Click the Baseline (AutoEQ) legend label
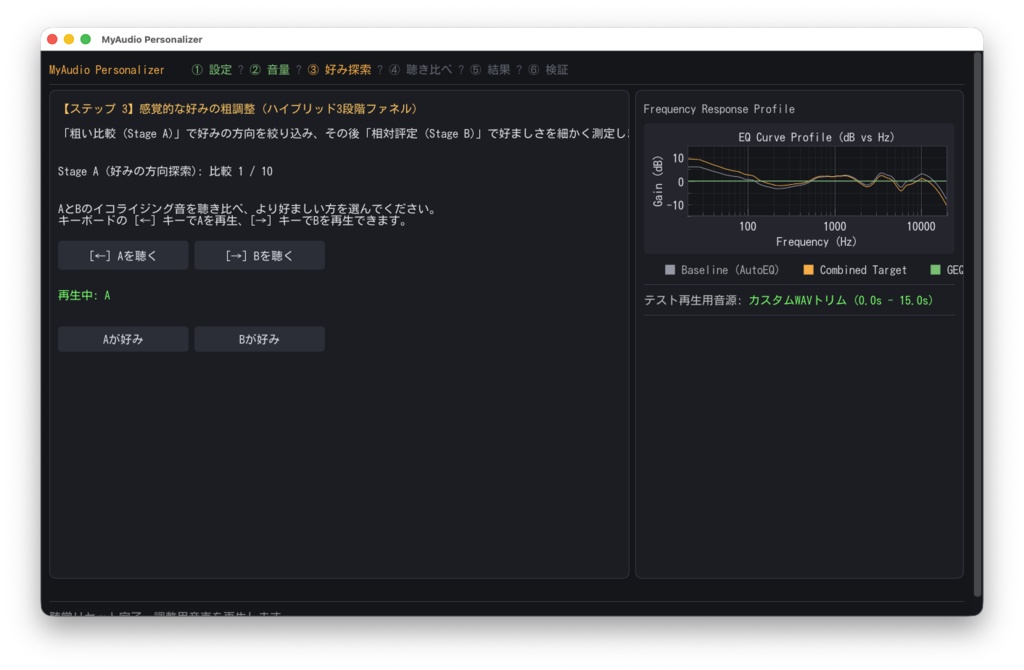This screenshot has width=1024, height=670. 730,270
